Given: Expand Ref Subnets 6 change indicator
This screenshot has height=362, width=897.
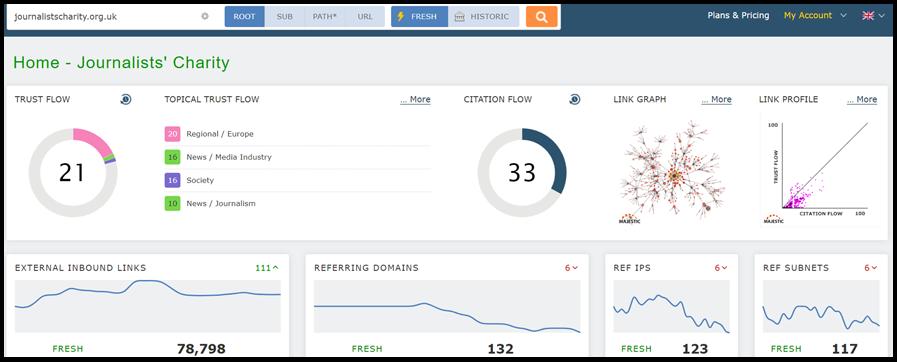Looking at the screenshot, I should [x=871, y=268].
